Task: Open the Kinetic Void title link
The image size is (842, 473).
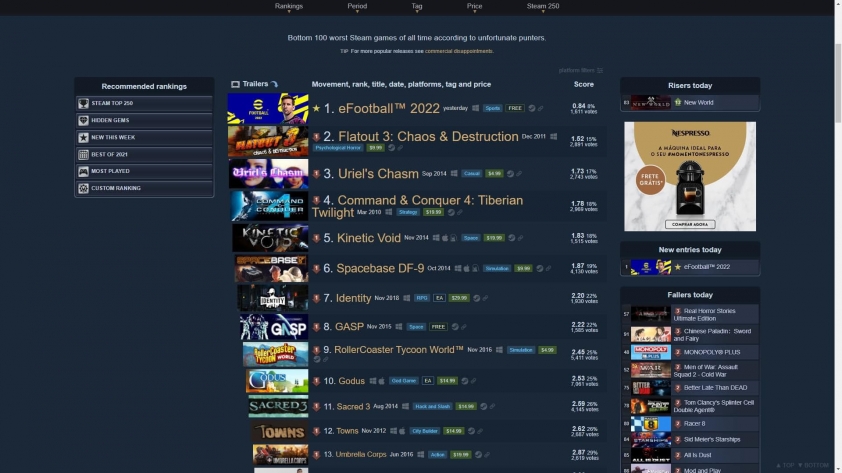Action: click(369, 238)
